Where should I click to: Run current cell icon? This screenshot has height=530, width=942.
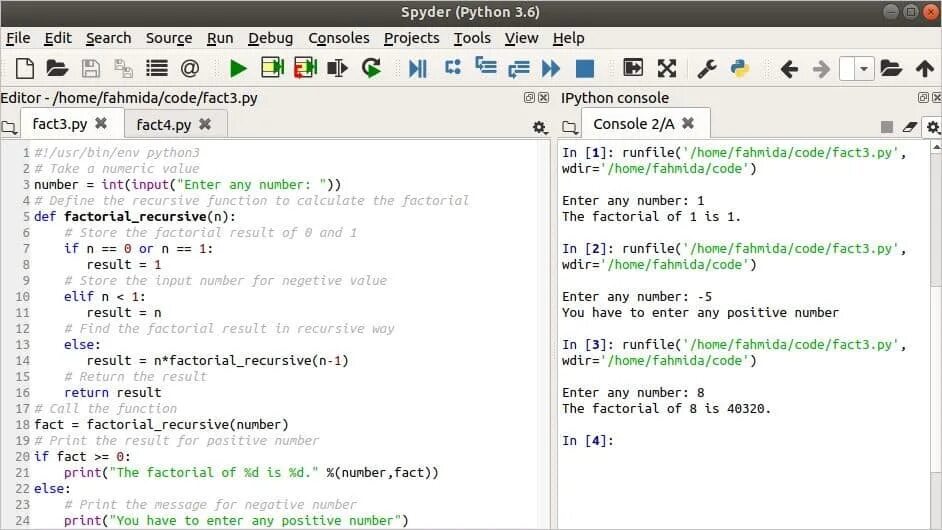[x=272, y=68]
